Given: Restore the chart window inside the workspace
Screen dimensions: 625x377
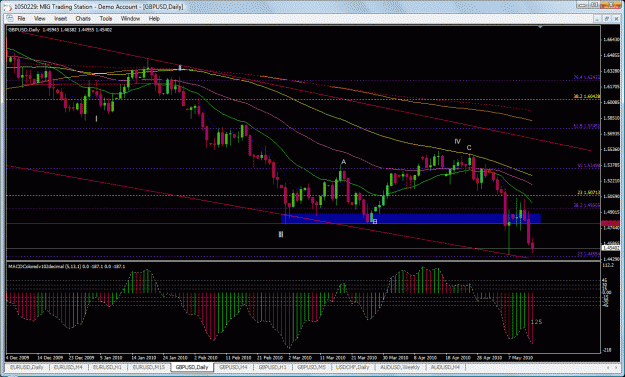Looking at the screenshot, I should click(x=607, y=19).
